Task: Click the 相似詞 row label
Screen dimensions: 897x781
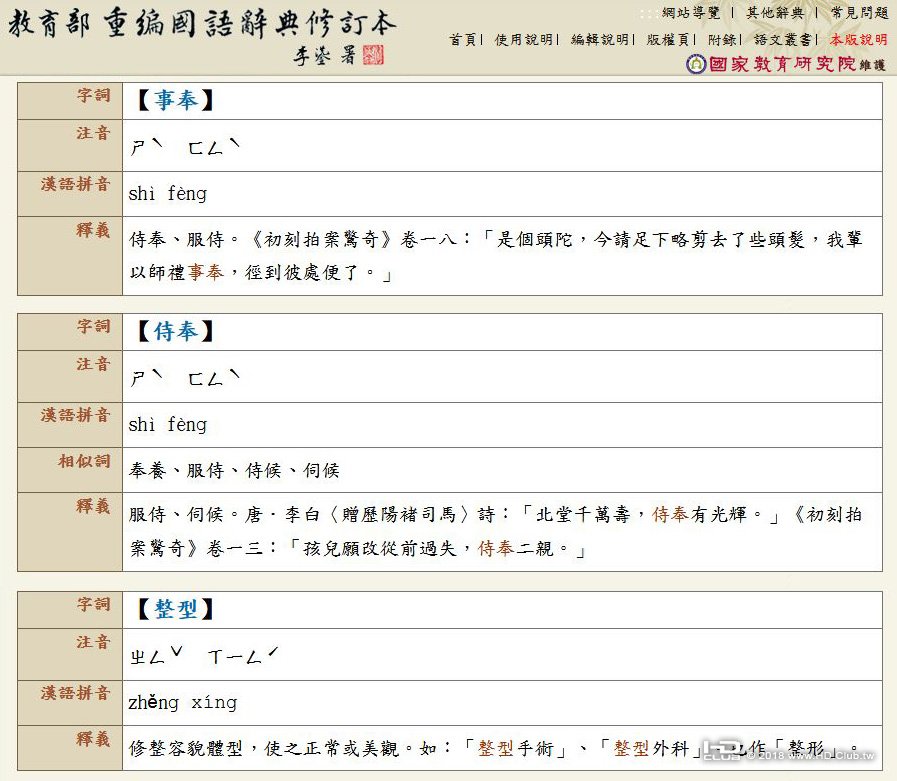Action: tap(84, 461)
